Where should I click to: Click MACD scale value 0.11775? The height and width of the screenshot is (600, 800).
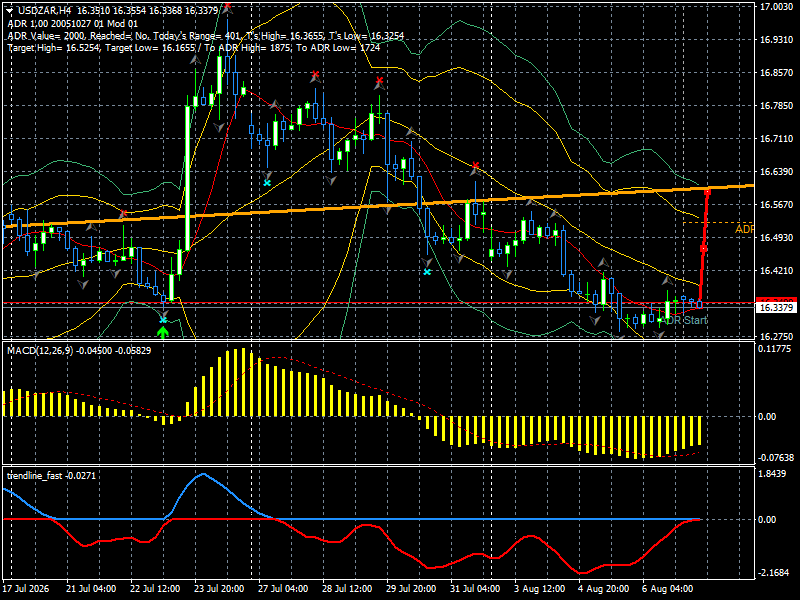point(774,349)
